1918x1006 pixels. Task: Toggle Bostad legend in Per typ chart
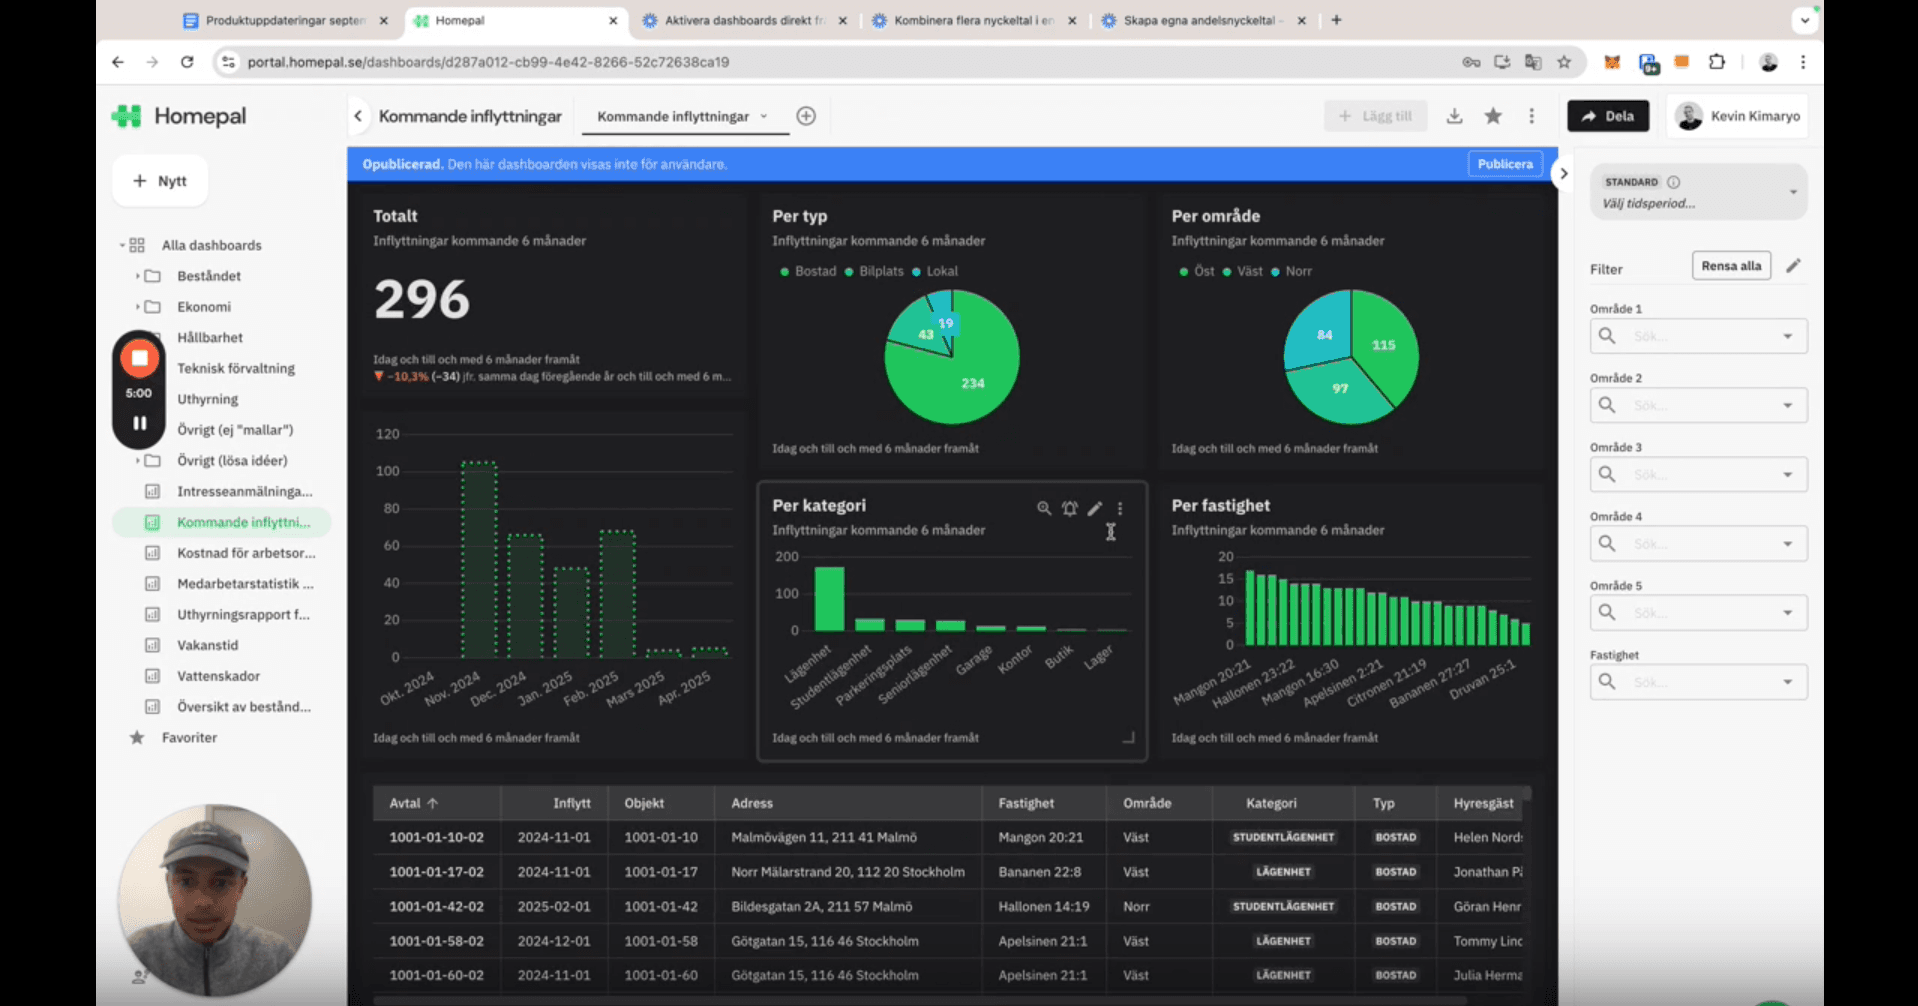coord(808,271)
